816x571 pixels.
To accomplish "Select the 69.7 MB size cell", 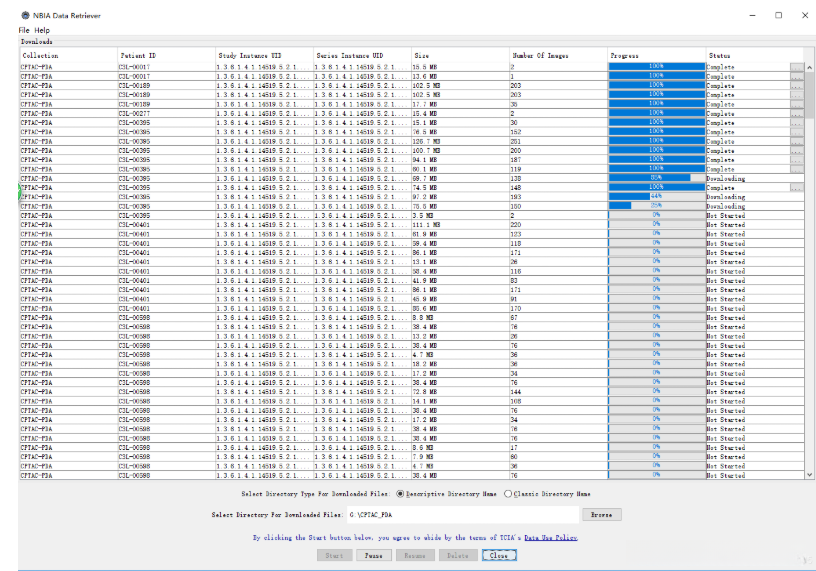I will click(x=461, y=179).
